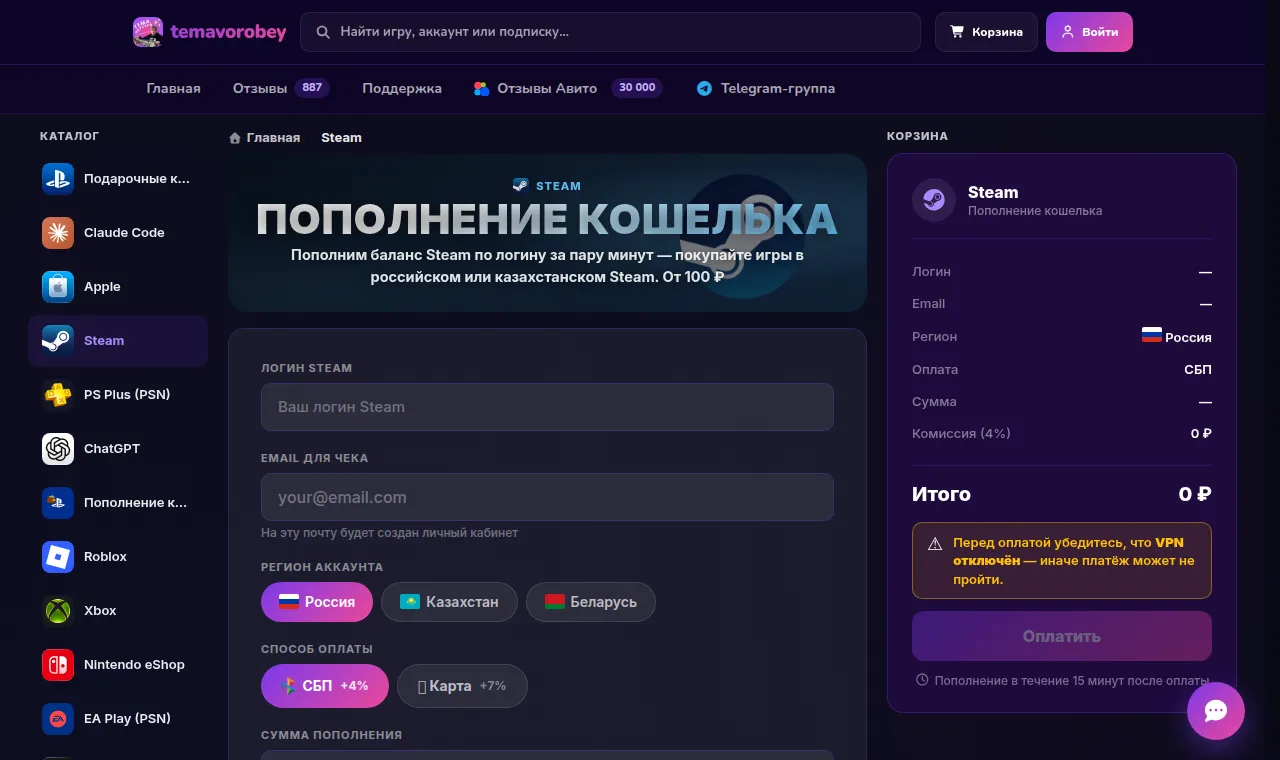The height and width of the screenshot is (760, 1280).
Task: Open the Xbox catalog icon
Action: pyautogui.click(x=58, y=610)
